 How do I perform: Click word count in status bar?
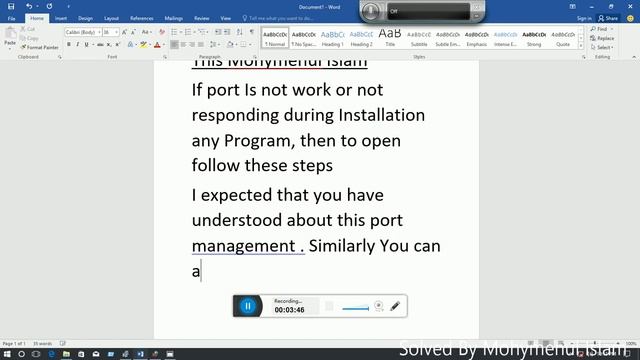pyautogui.click(x=42, y=344)
